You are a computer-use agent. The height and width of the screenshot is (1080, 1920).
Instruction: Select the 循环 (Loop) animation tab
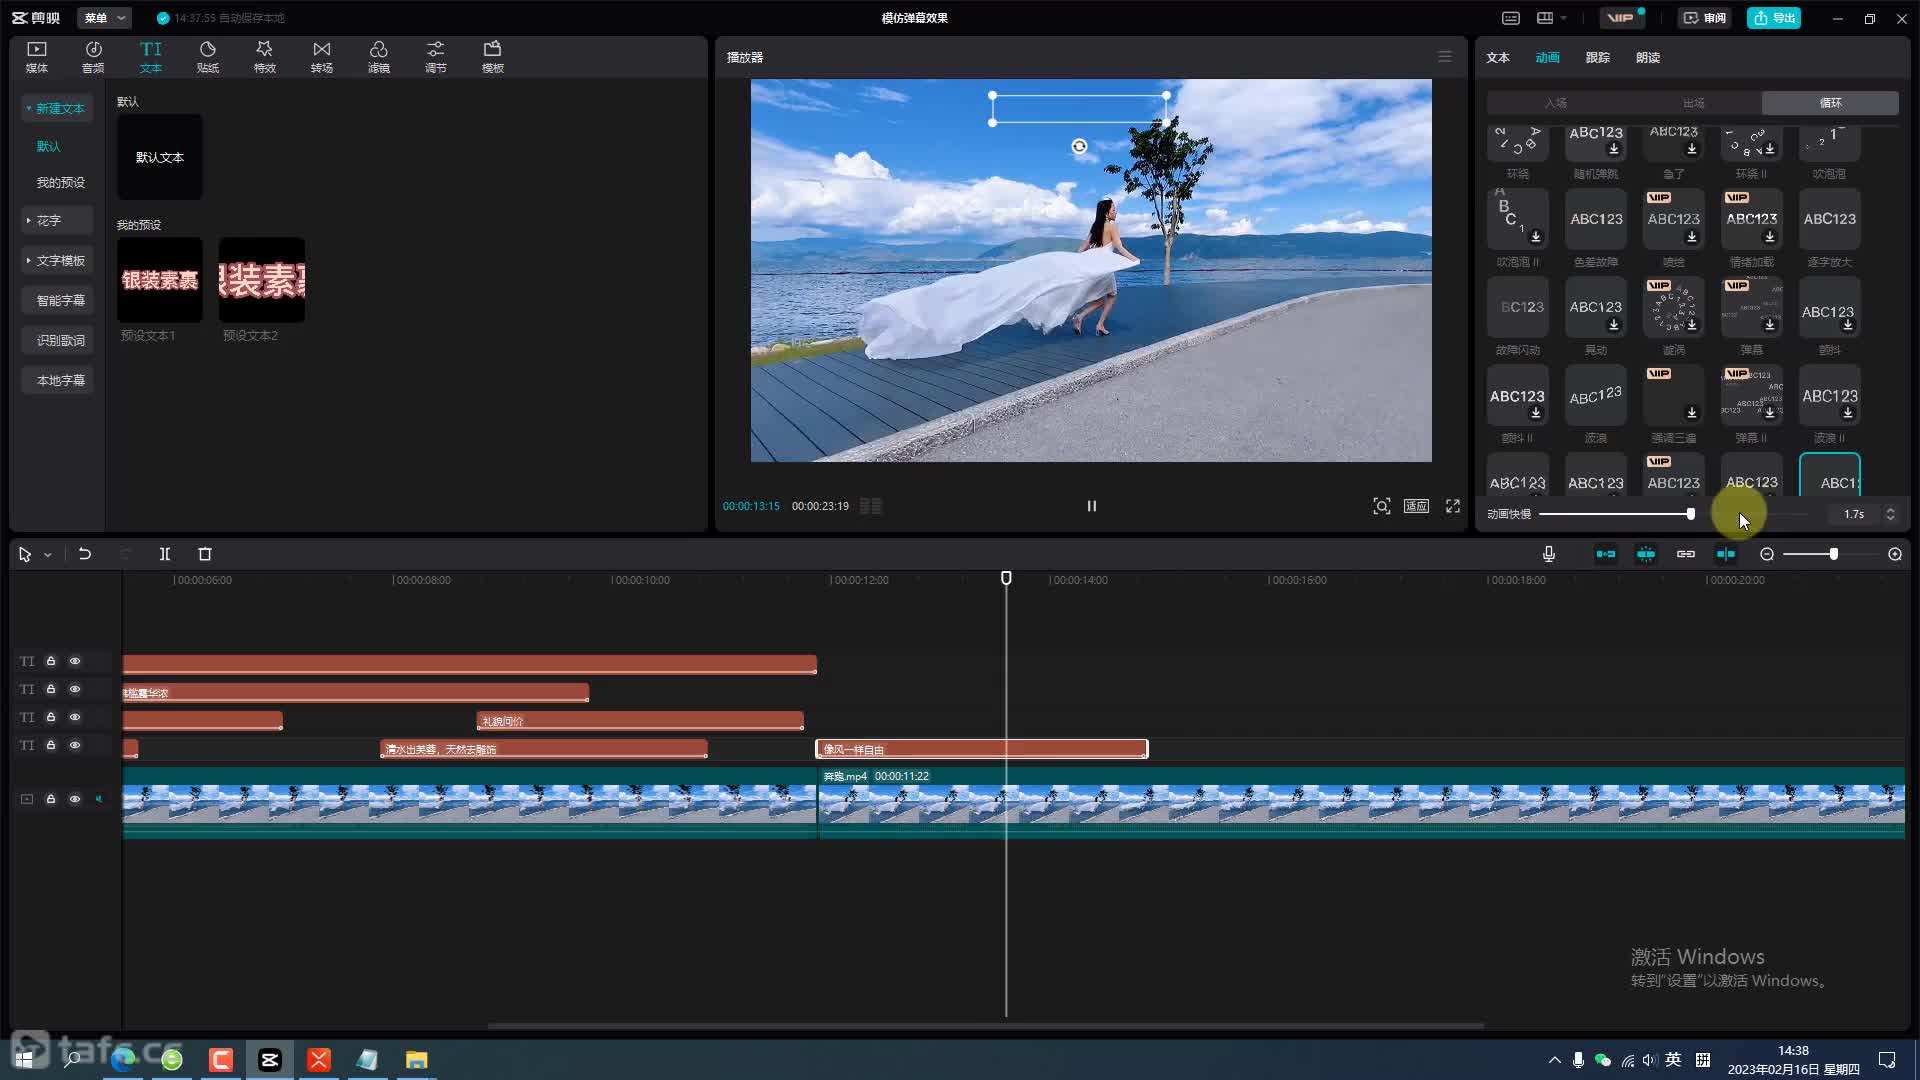point(1830,103)
